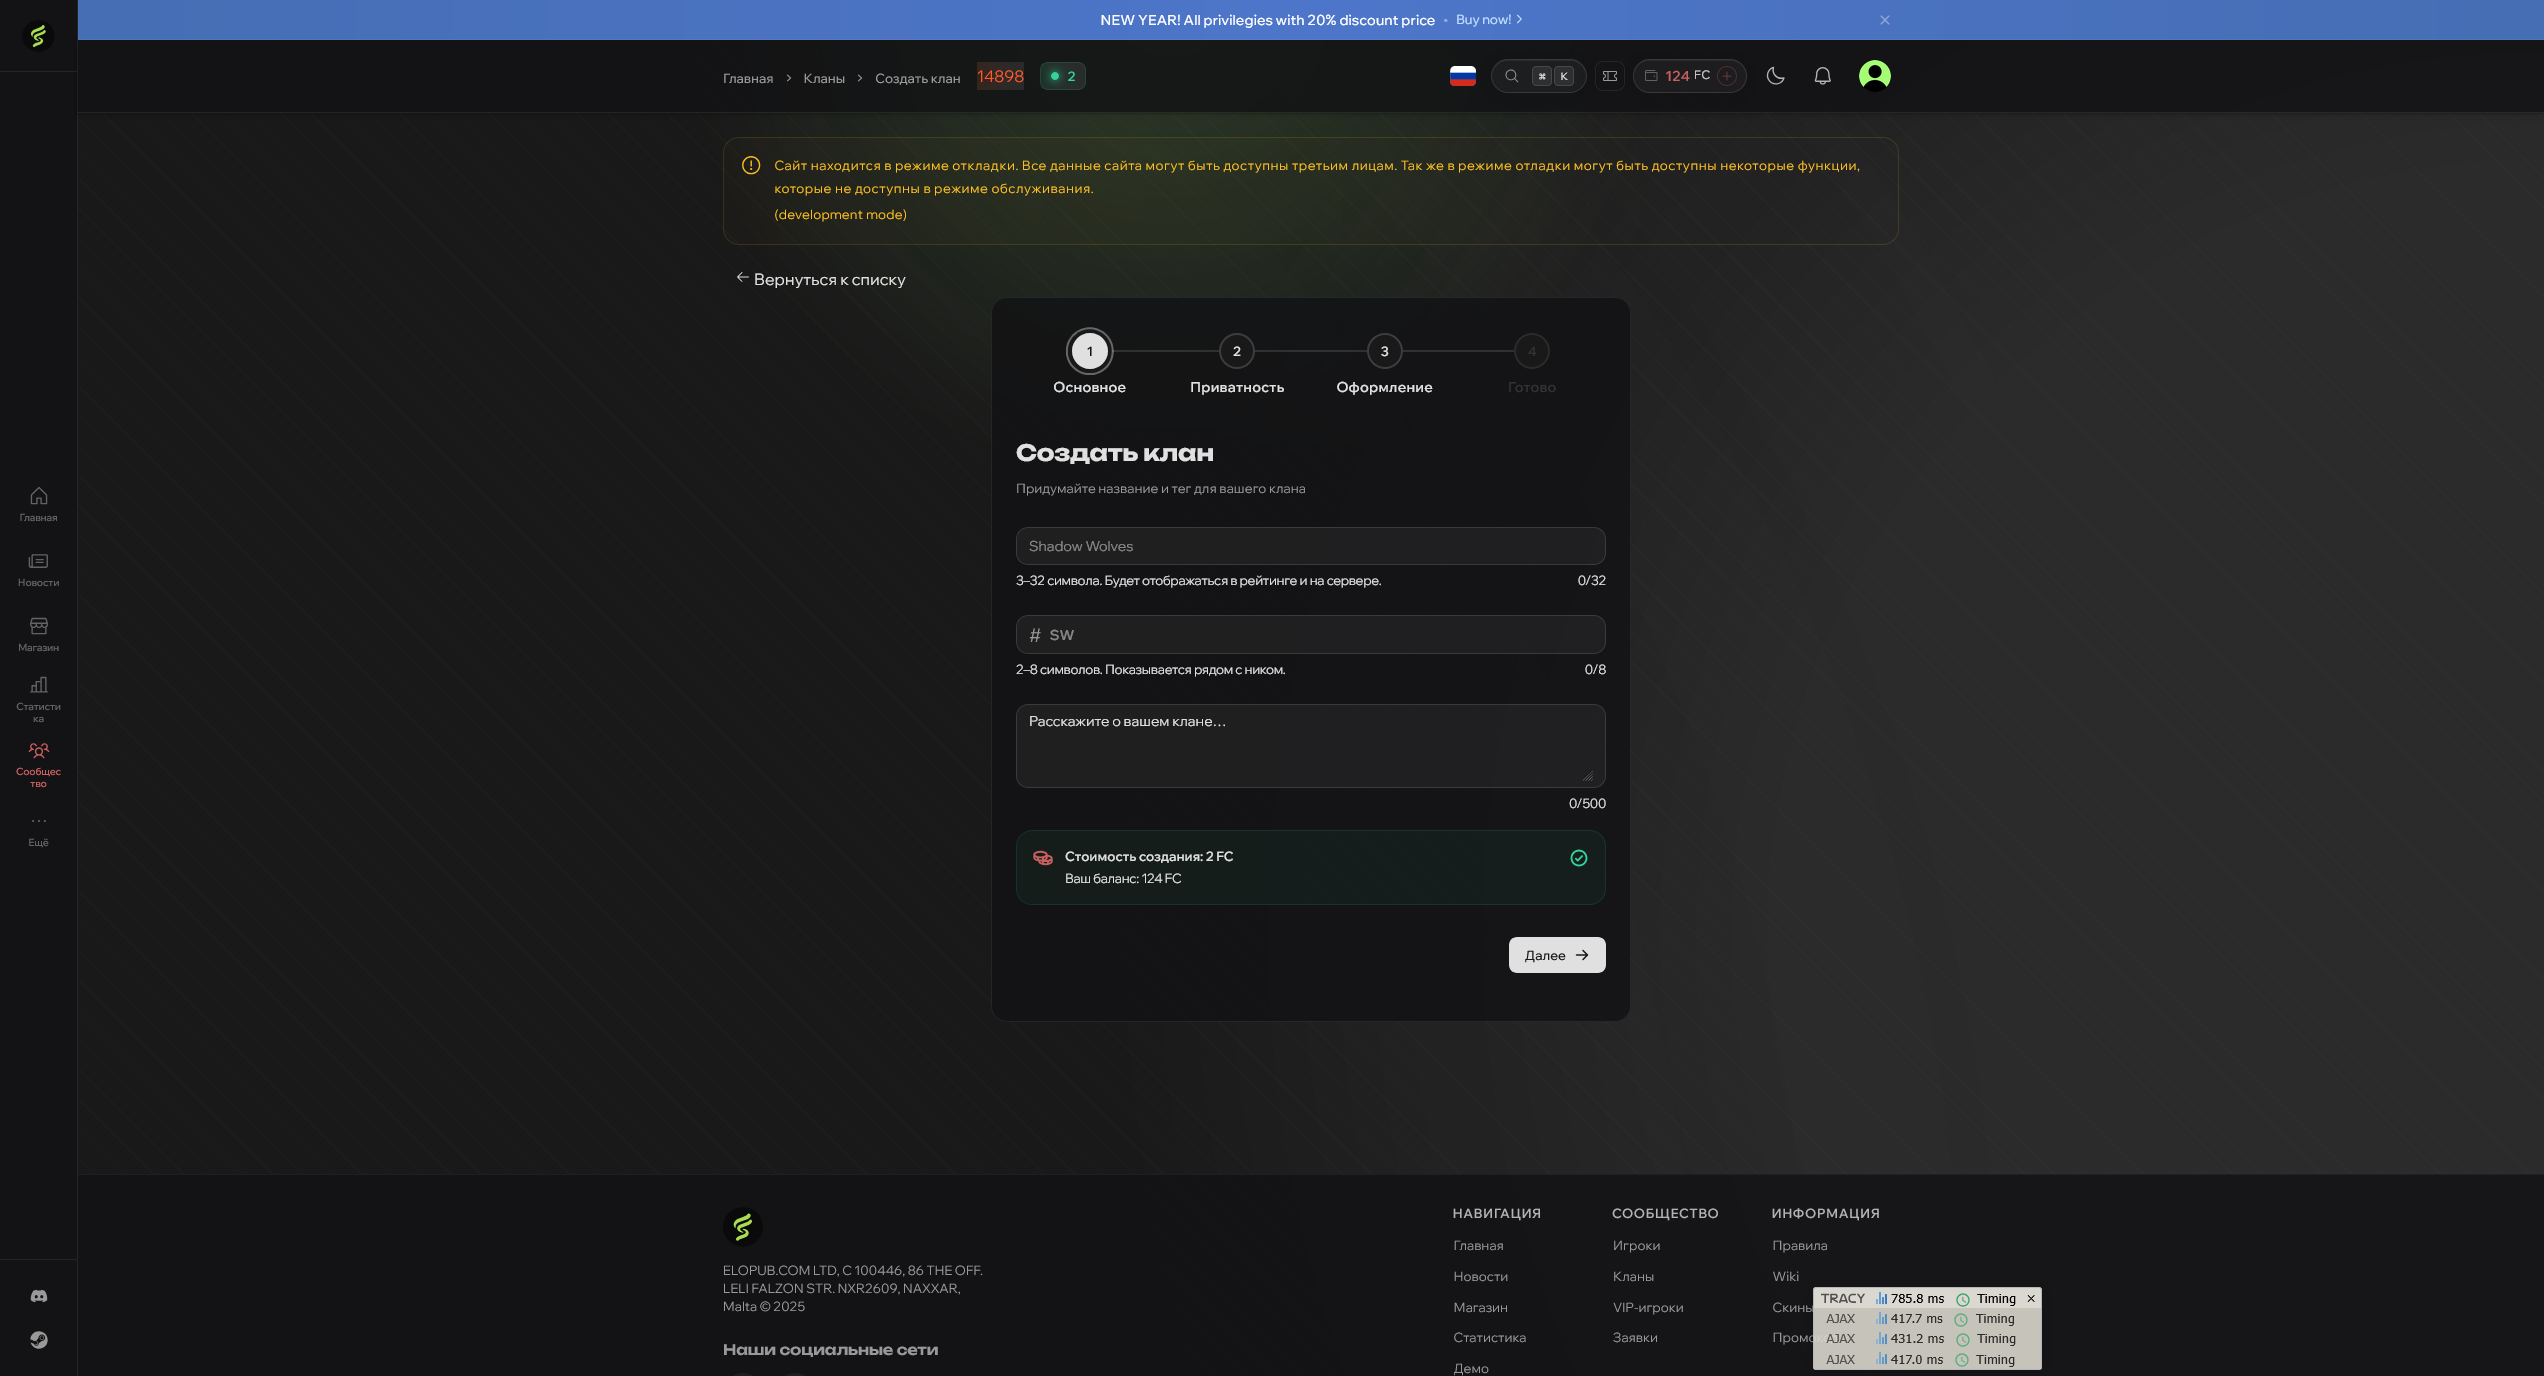Click the promo ticket icon in the header
The height and width of the screenshot is (1376, 2544).
1610,75
